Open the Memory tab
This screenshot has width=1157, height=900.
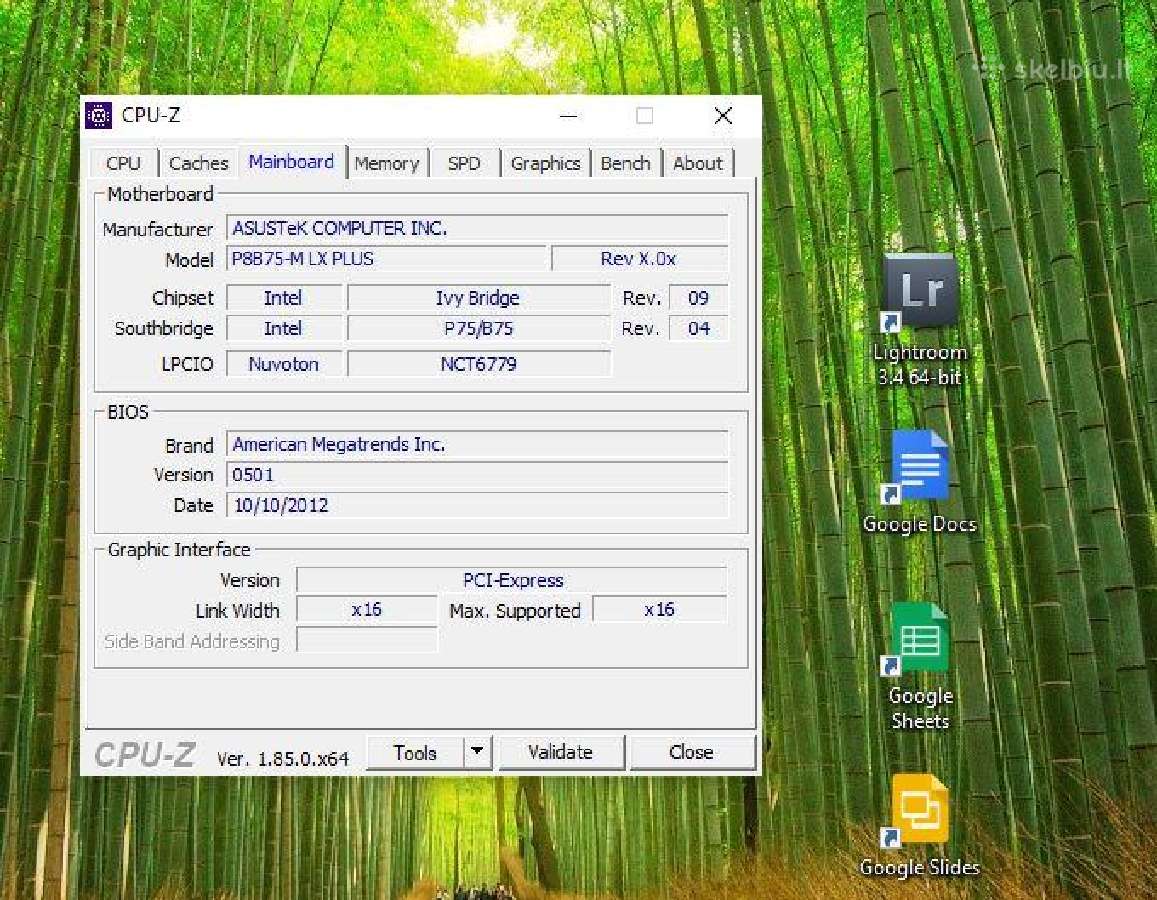pyautogui.click(x=387, y=163)
